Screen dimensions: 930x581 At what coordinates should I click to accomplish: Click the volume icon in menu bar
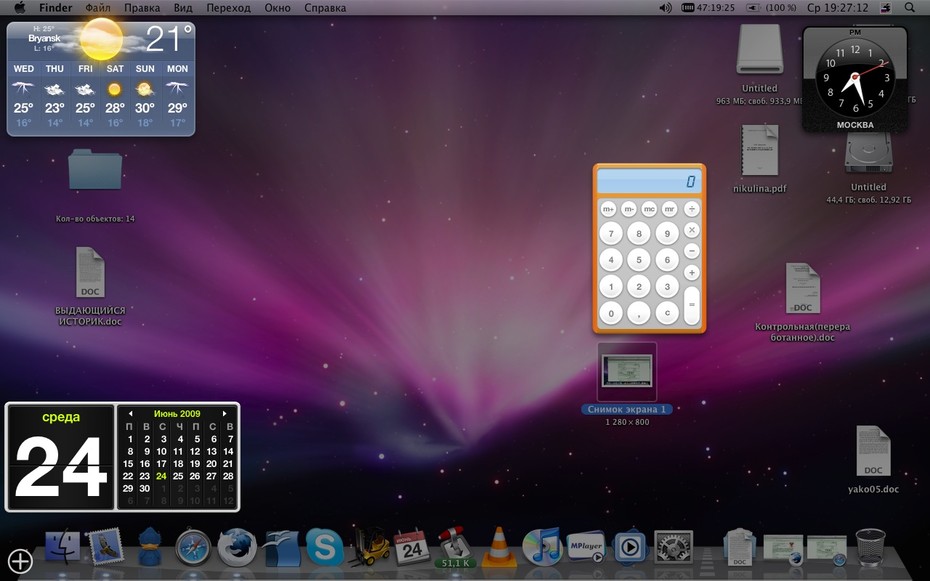pyautogui.click(x=665, y=8)
